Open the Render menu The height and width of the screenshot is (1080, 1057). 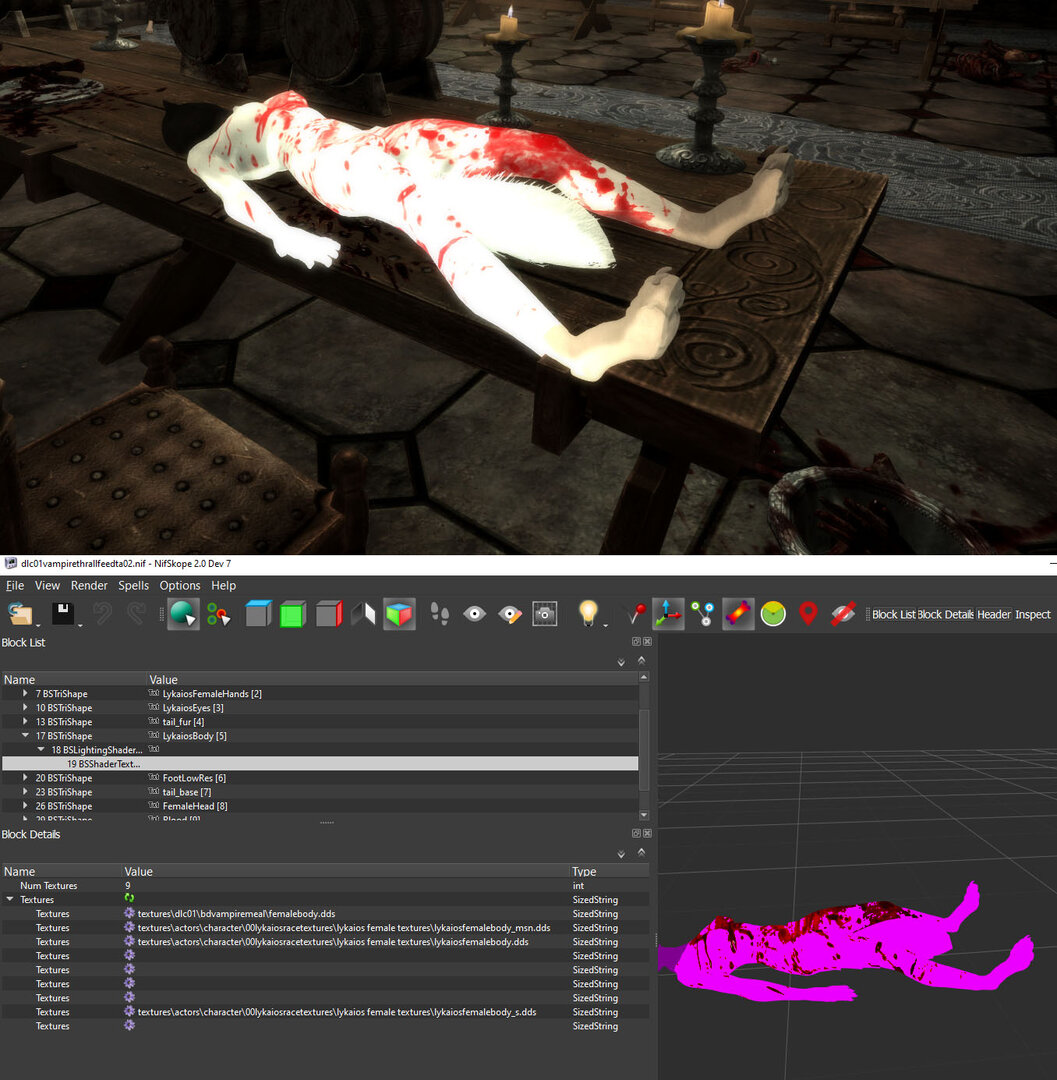(89, 585)
